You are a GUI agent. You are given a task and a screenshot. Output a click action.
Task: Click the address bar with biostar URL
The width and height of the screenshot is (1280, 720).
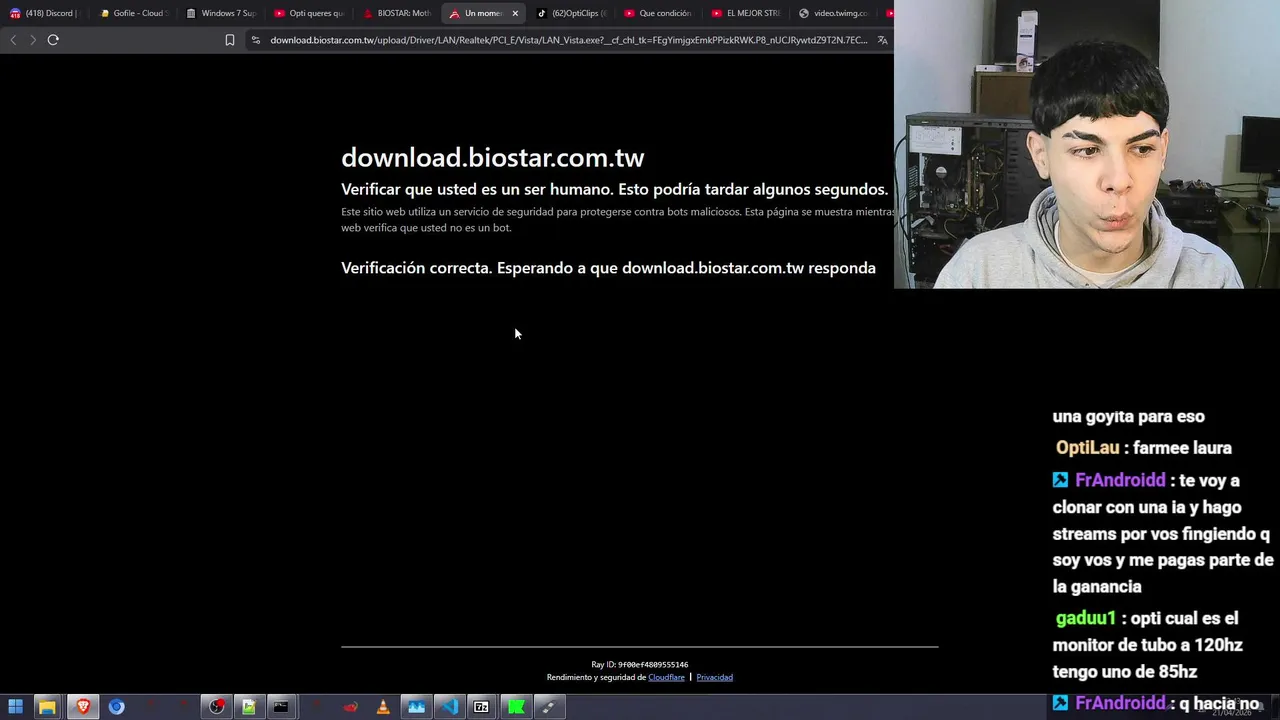pos(568,40)
